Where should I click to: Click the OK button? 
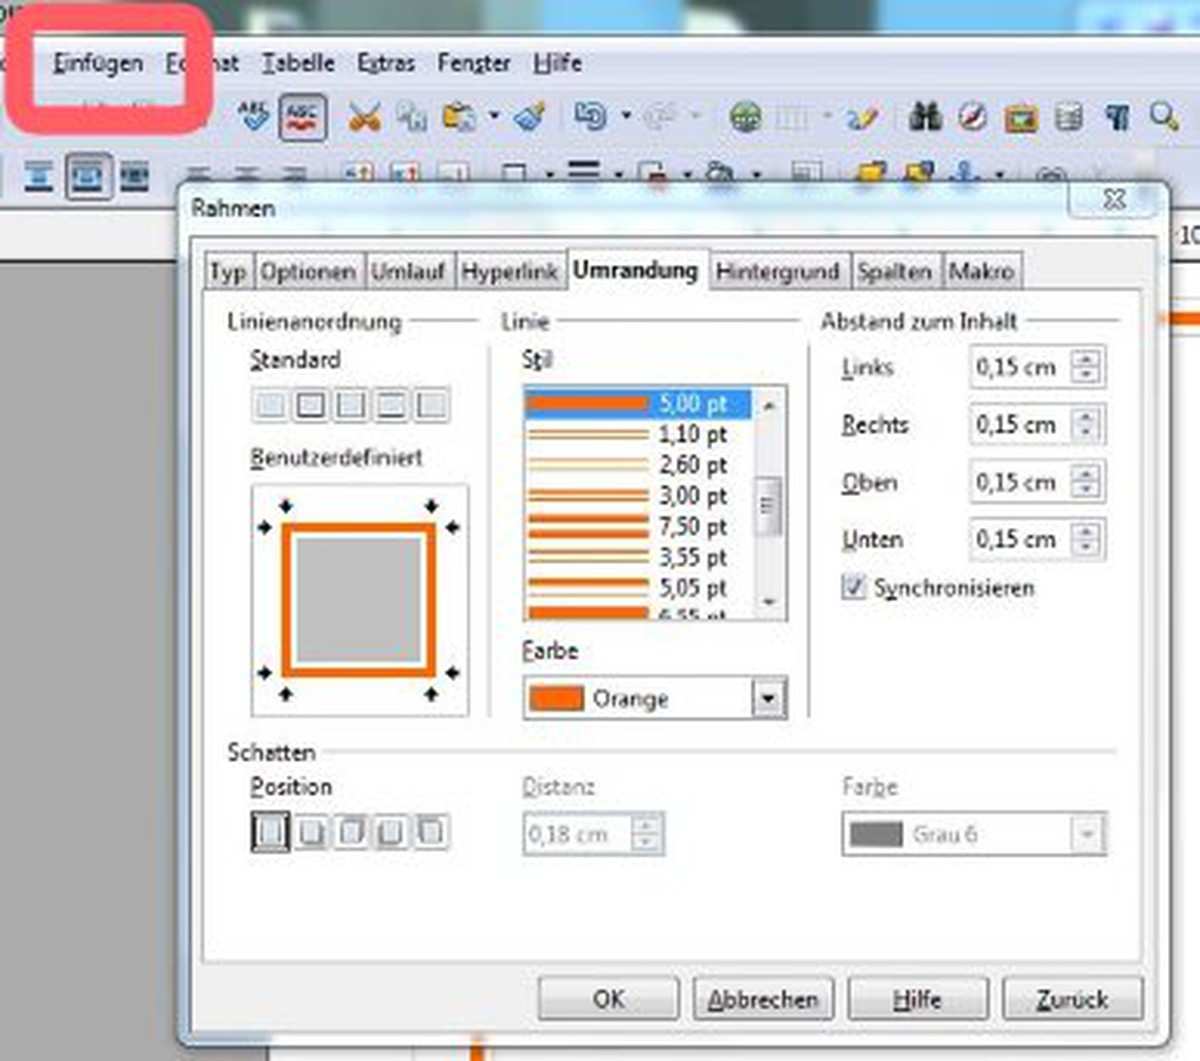coord(608,998)
